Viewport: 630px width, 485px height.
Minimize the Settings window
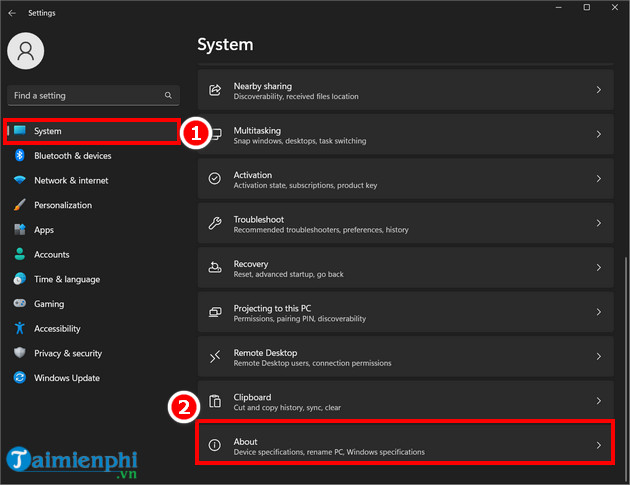tap(558, 7)
